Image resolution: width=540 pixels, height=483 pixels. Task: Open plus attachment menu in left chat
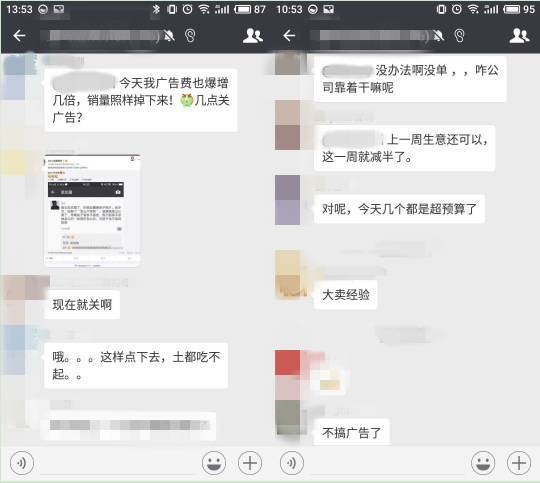click(x=250, y=463)
